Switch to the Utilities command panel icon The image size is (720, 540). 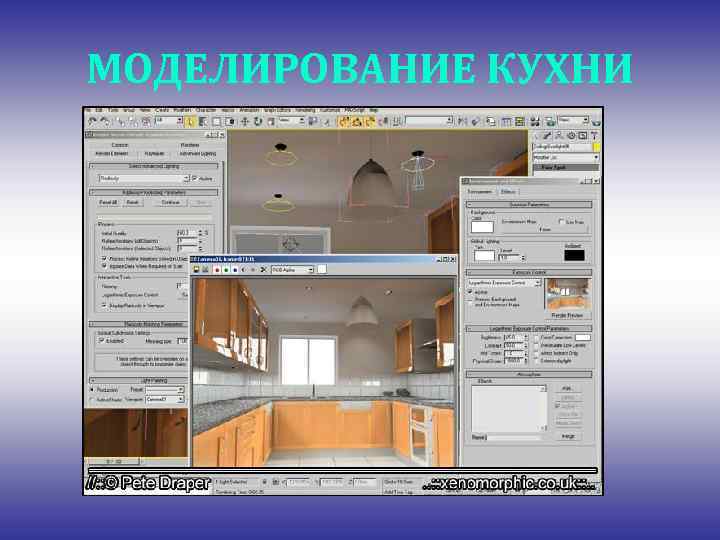(x=594, y=135)
